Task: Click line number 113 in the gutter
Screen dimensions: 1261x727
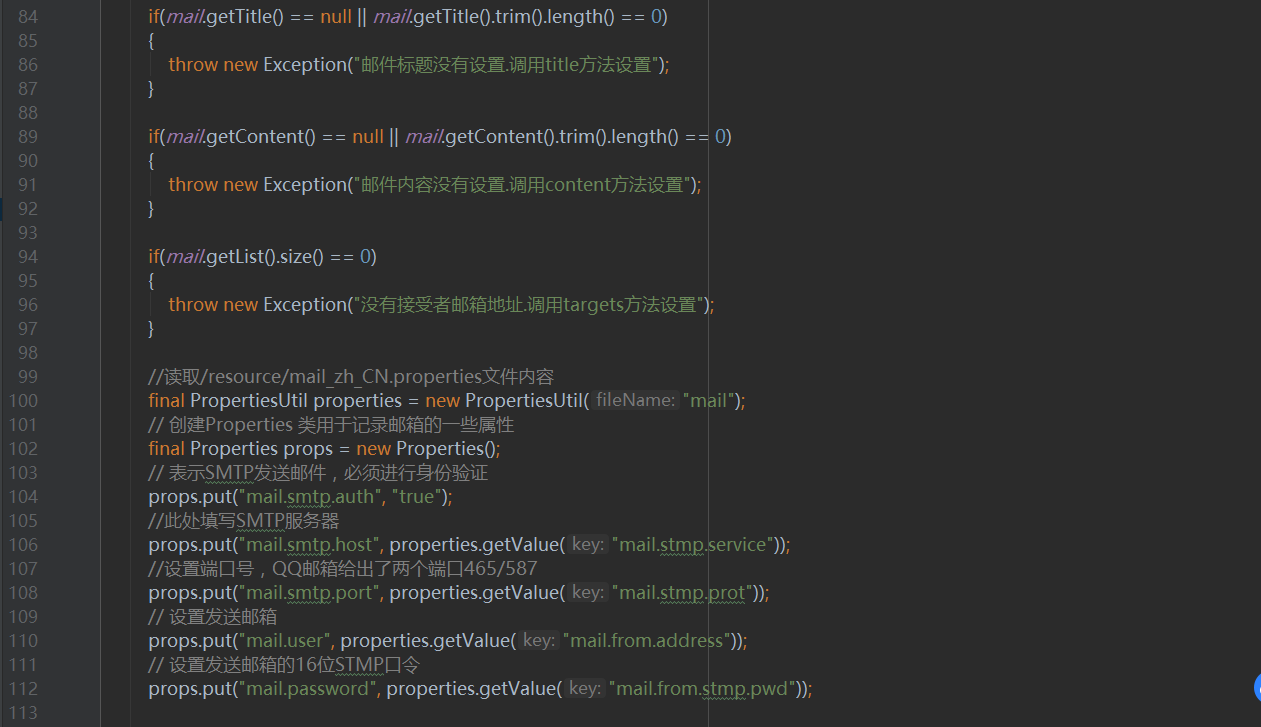Action: tap(23, 712)
